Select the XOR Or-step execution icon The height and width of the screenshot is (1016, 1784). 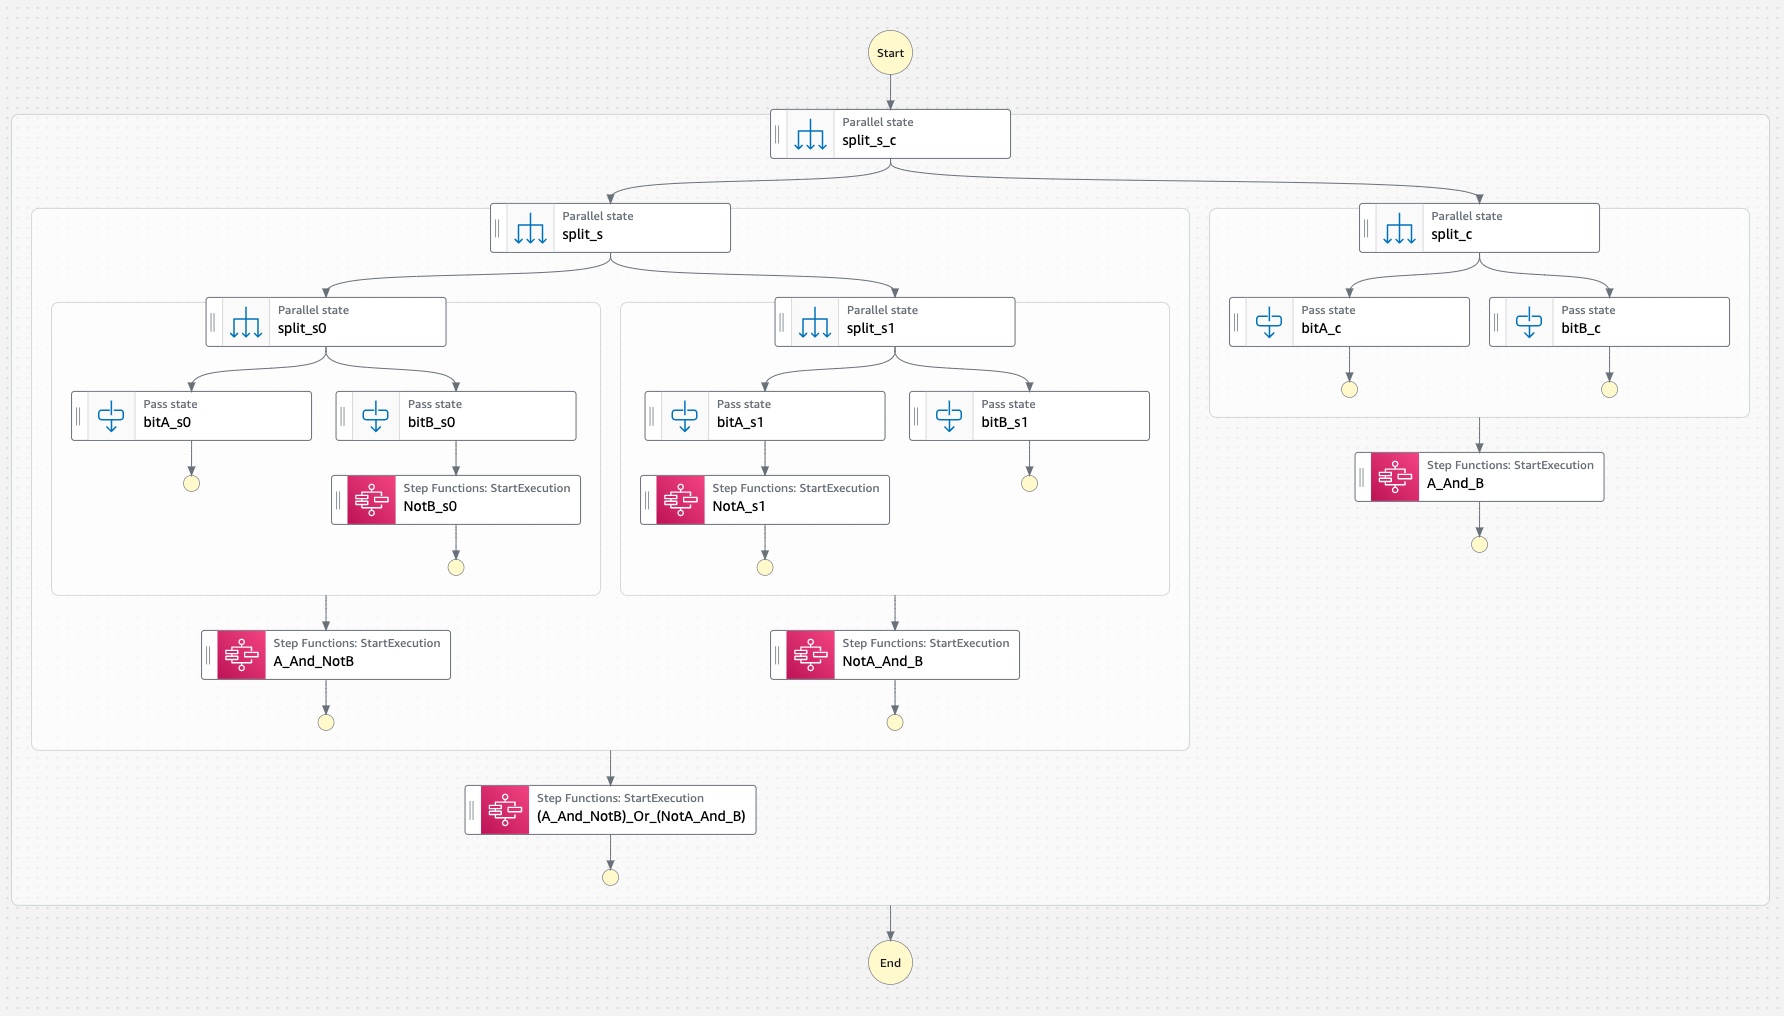[x=505, y=810]
